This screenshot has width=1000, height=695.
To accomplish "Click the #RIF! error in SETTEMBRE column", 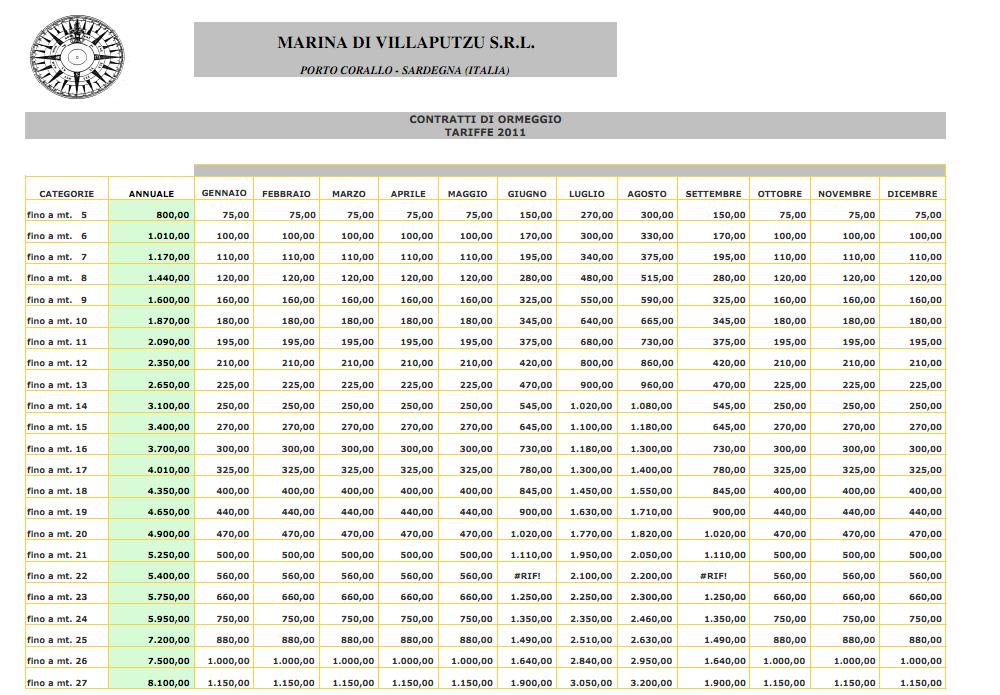I will pyautogui.click(x=713, y=576).
